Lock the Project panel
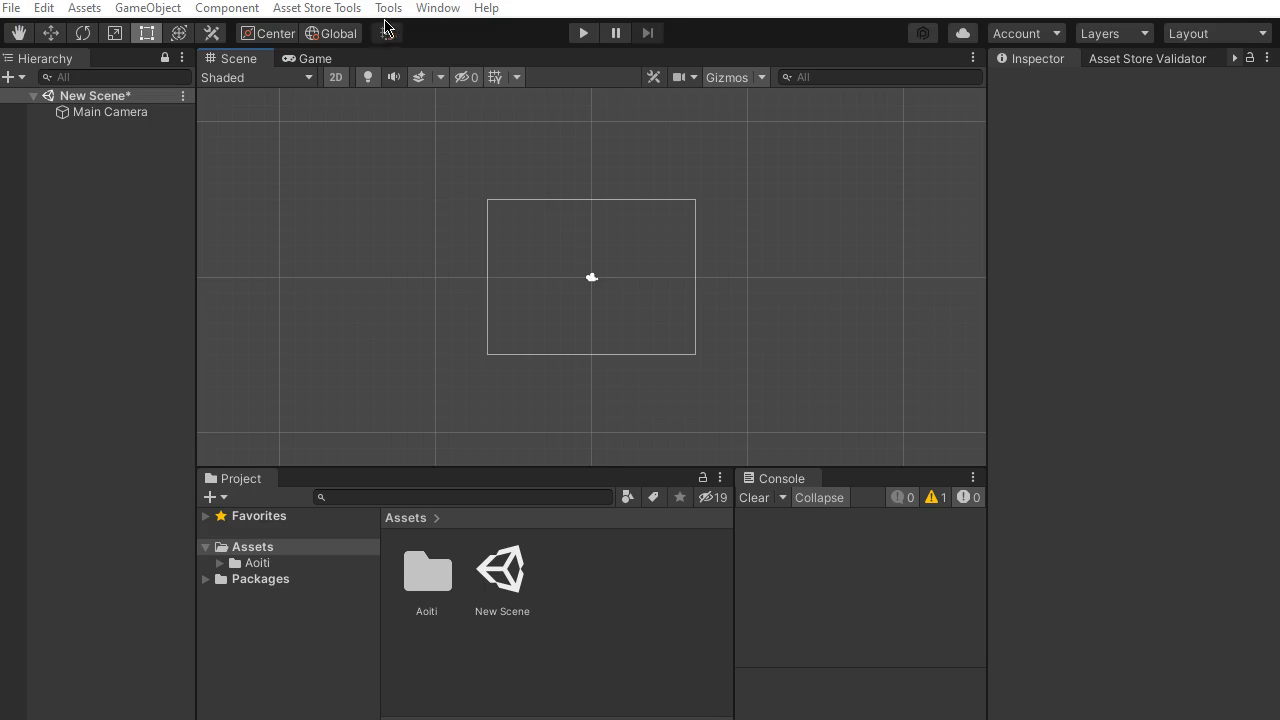The image size is (1280, 720). click(702, 478)
